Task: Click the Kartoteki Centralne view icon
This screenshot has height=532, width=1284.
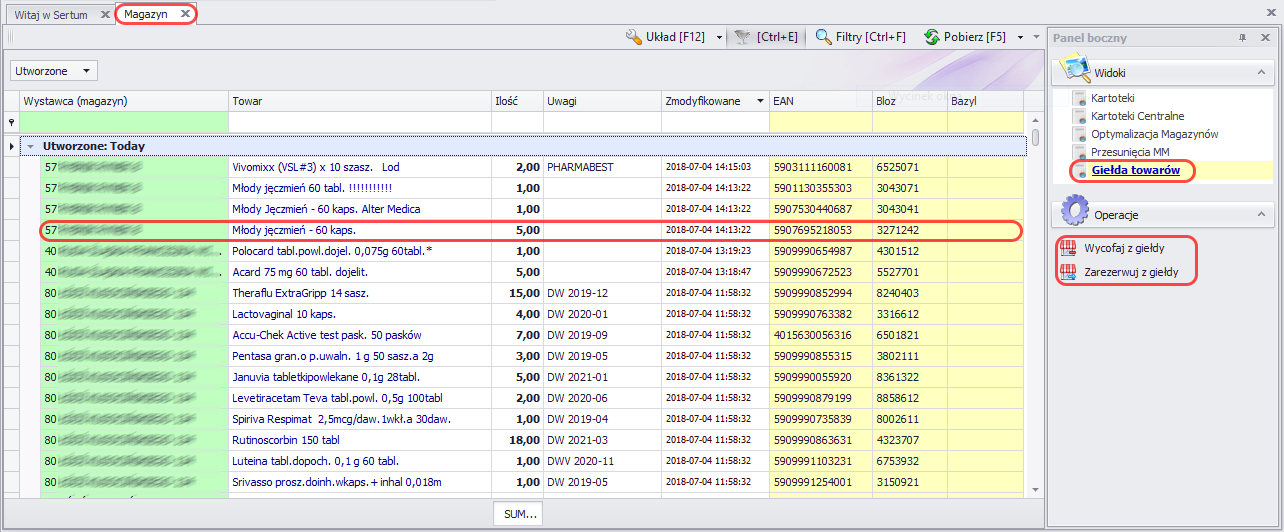Action: click(x=1079, y=117)
